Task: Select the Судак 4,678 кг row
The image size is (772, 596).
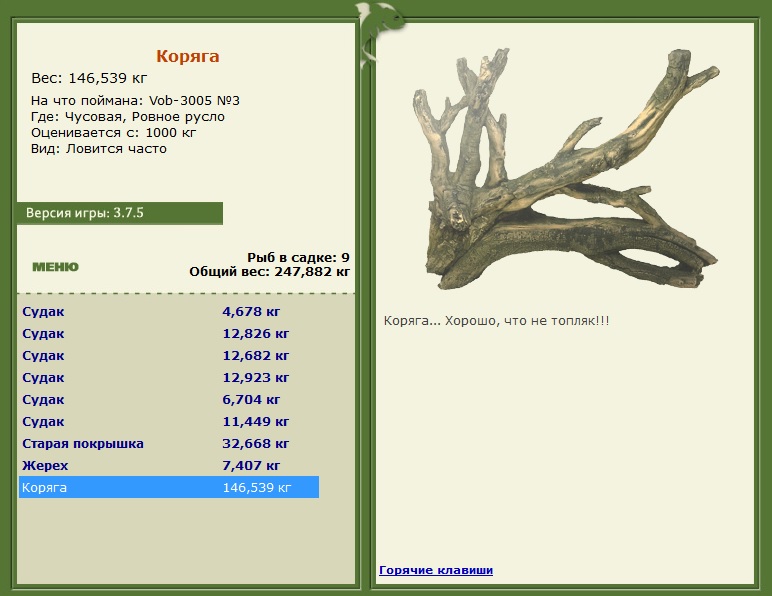Action: point(169,312)
